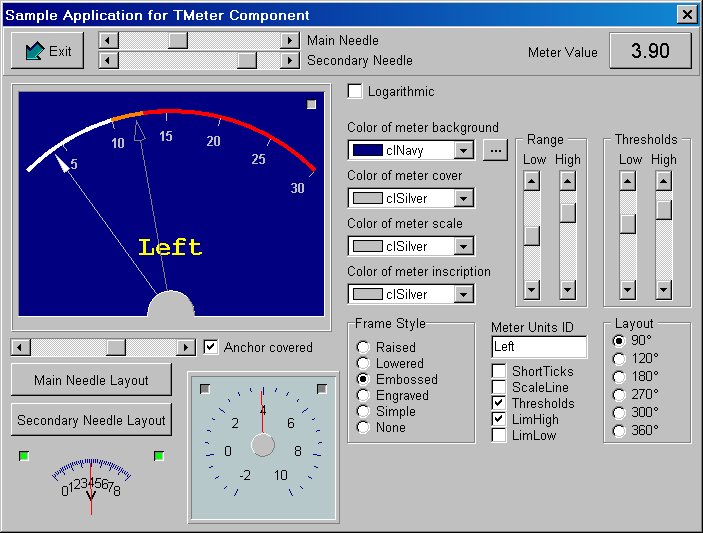The height and width of the screenshot is (533, 703).
Task: Click the ellipsis button beside background color
Action: tap(495, 150)
